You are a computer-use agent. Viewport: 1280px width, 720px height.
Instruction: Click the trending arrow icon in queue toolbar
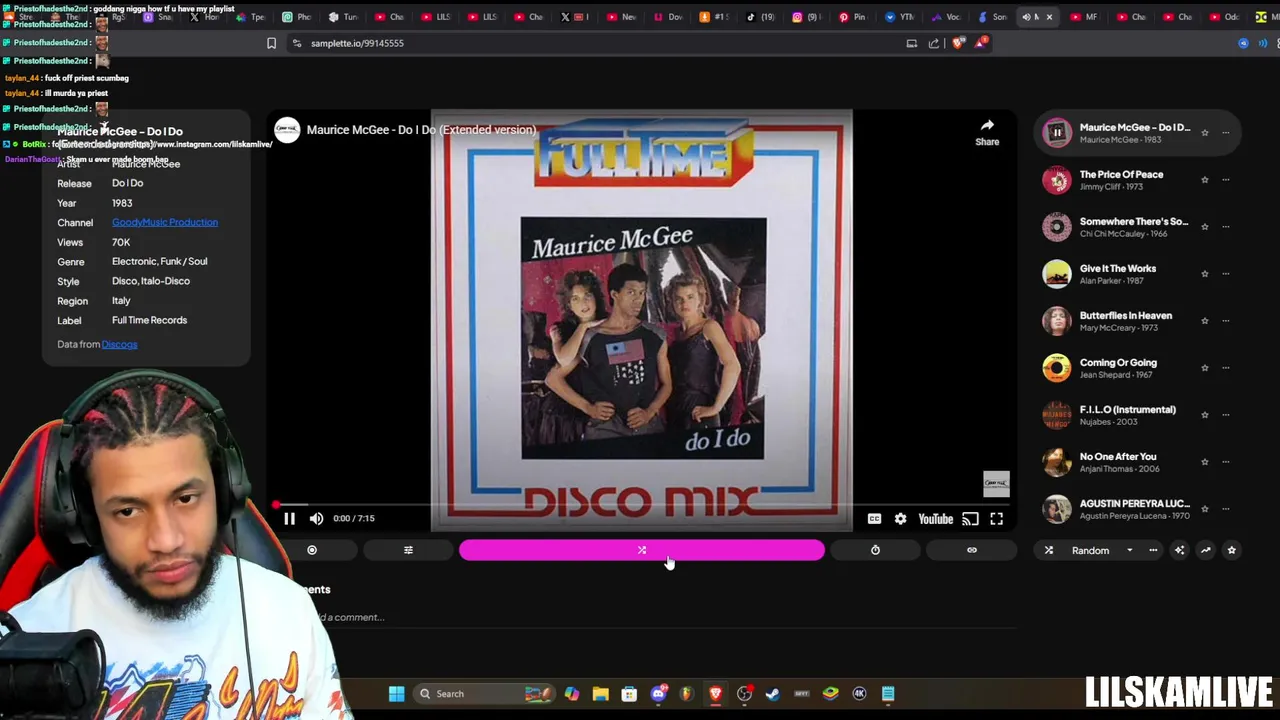tap(1205, 550)
